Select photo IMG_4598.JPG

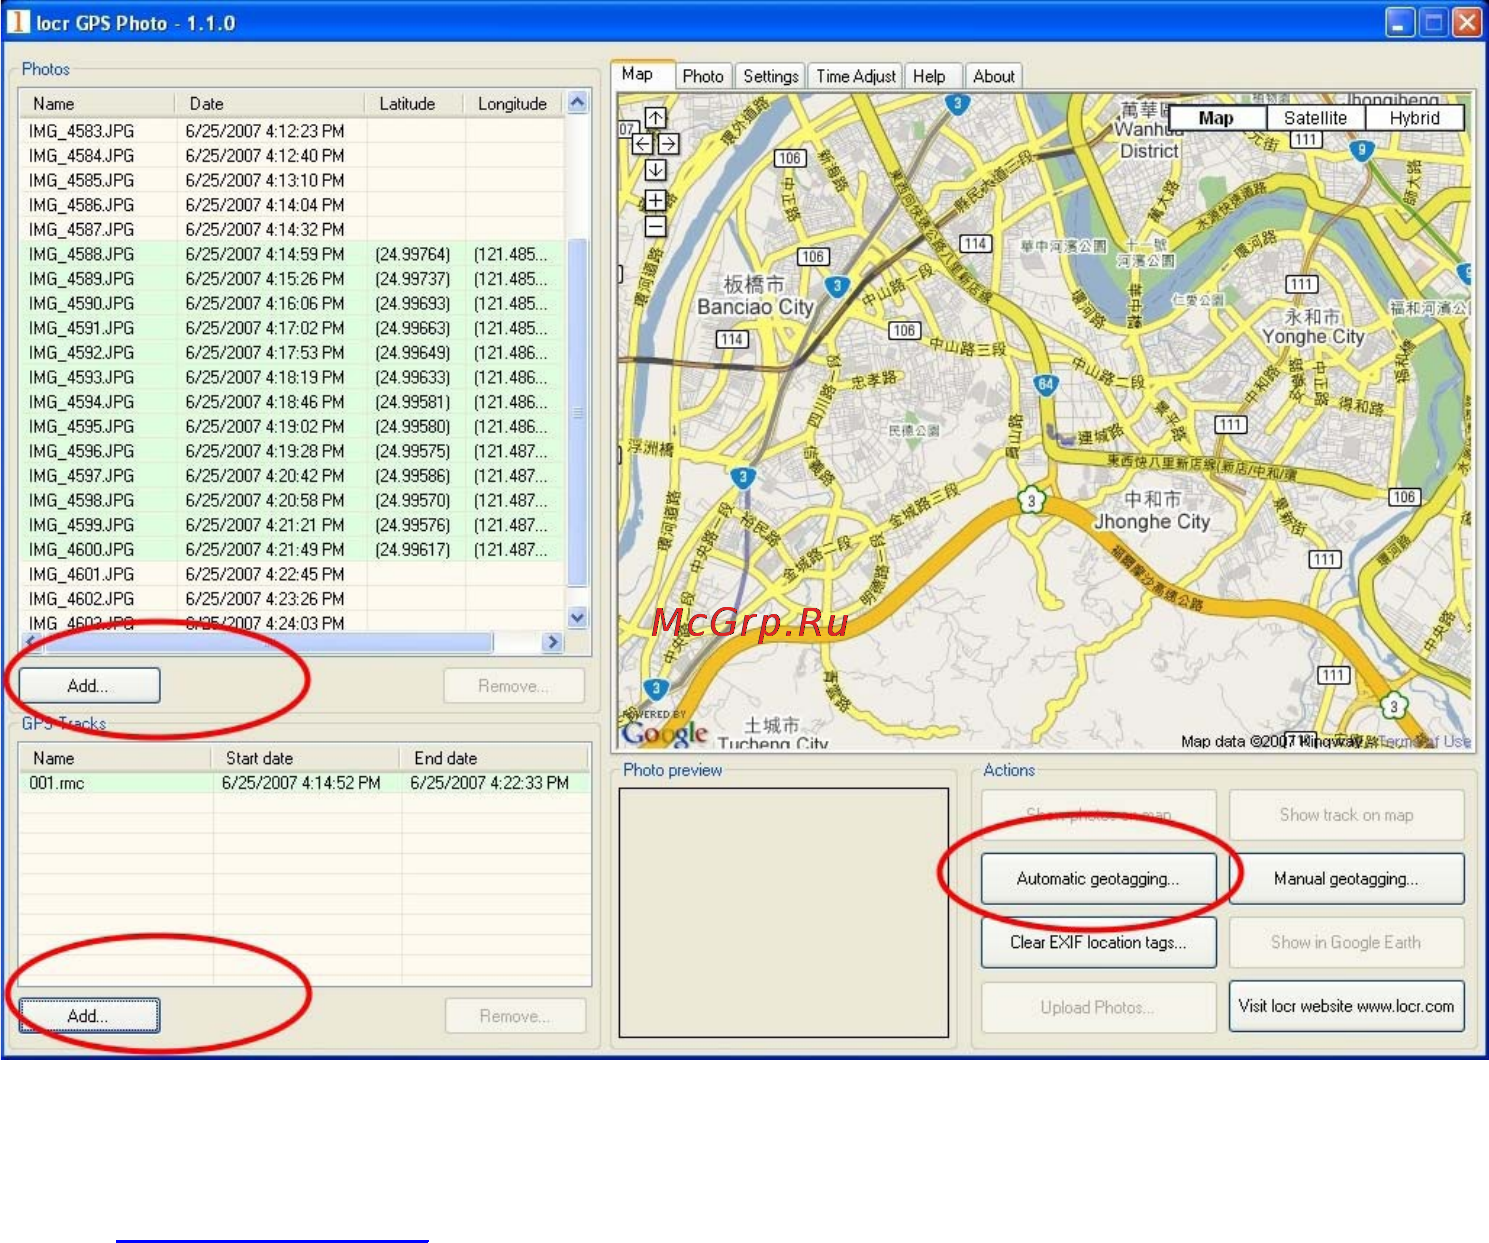click(x=292, y=500)
